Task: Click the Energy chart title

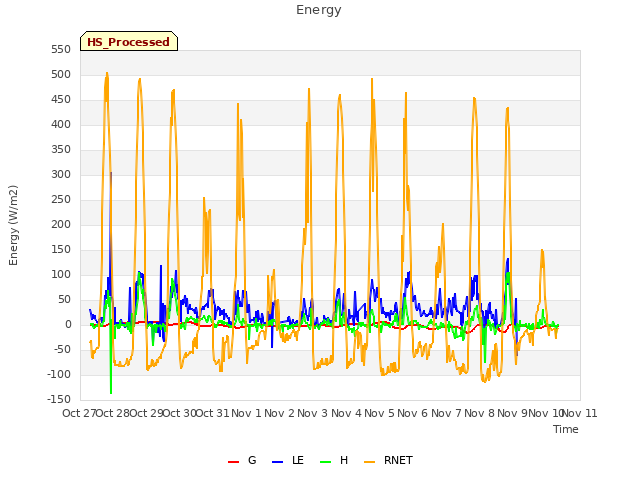Action: pos(319,10)
